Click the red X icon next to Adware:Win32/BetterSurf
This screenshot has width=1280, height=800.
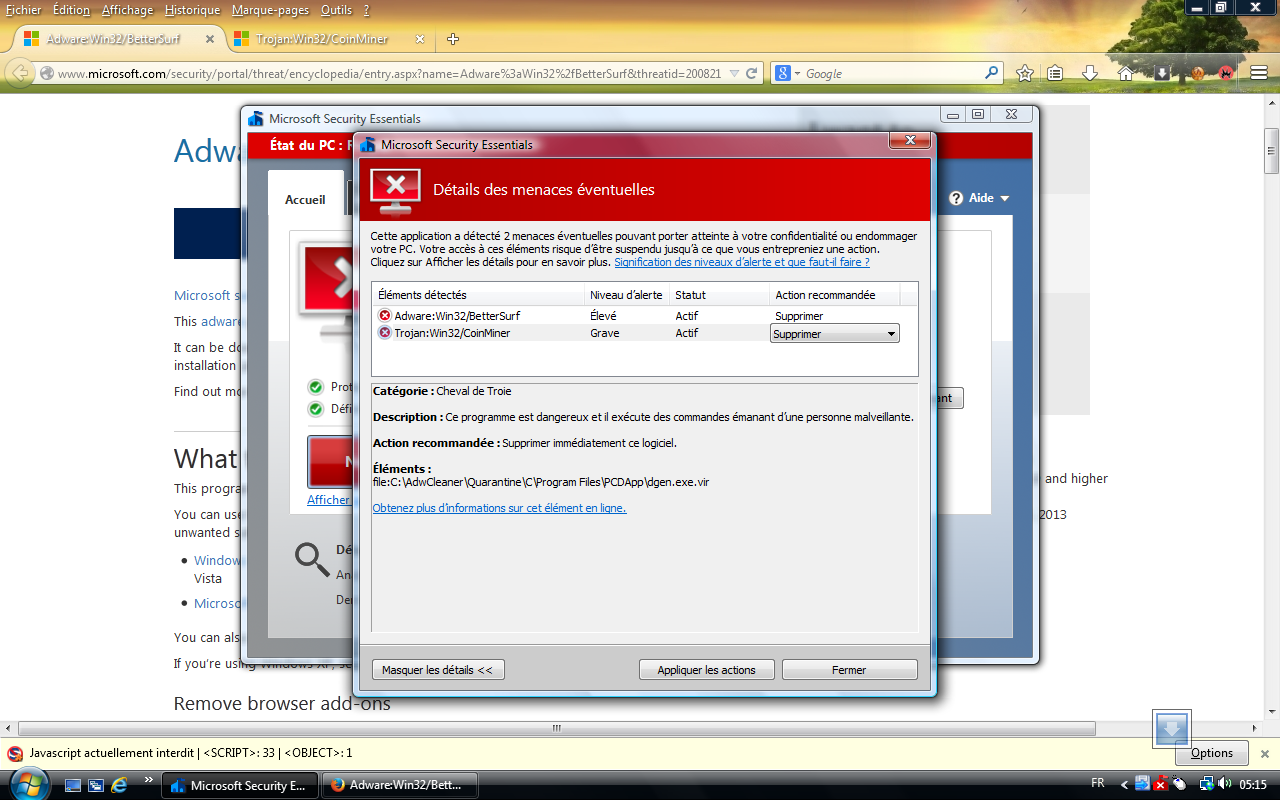(x=384, y=316)
